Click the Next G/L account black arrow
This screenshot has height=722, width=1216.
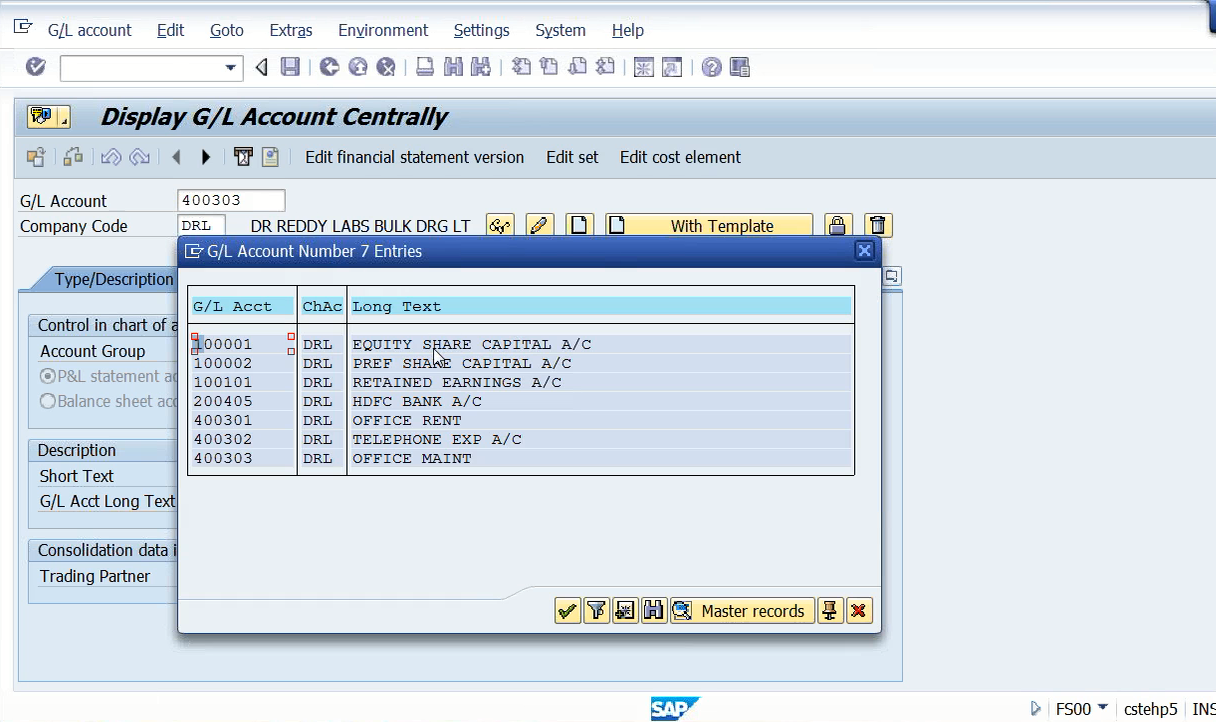[206, 157]
